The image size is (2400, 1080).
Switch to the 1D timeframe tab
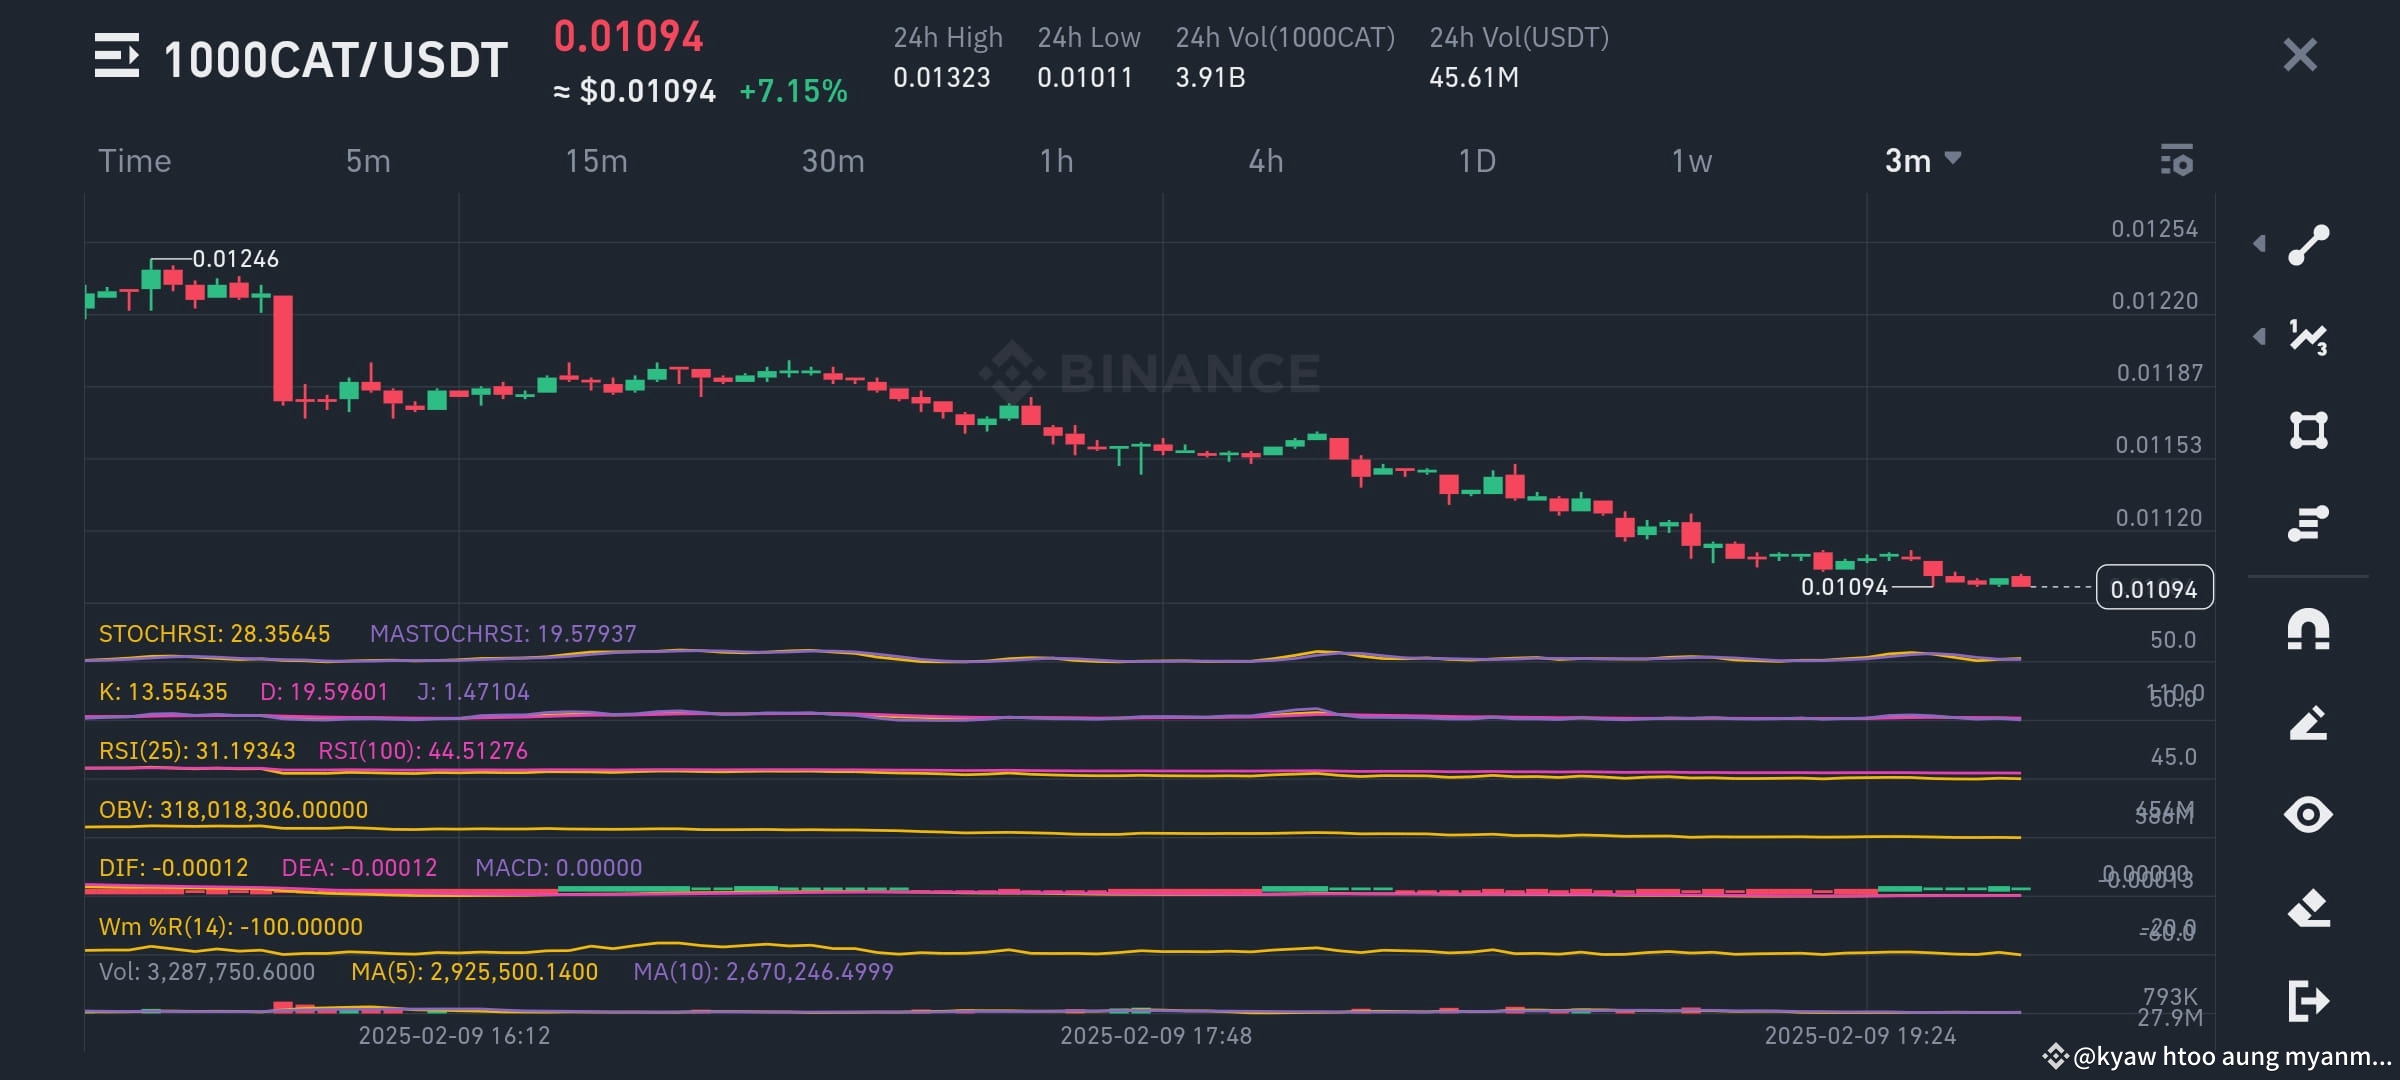pyautogui.click(x=1477, y=160)
